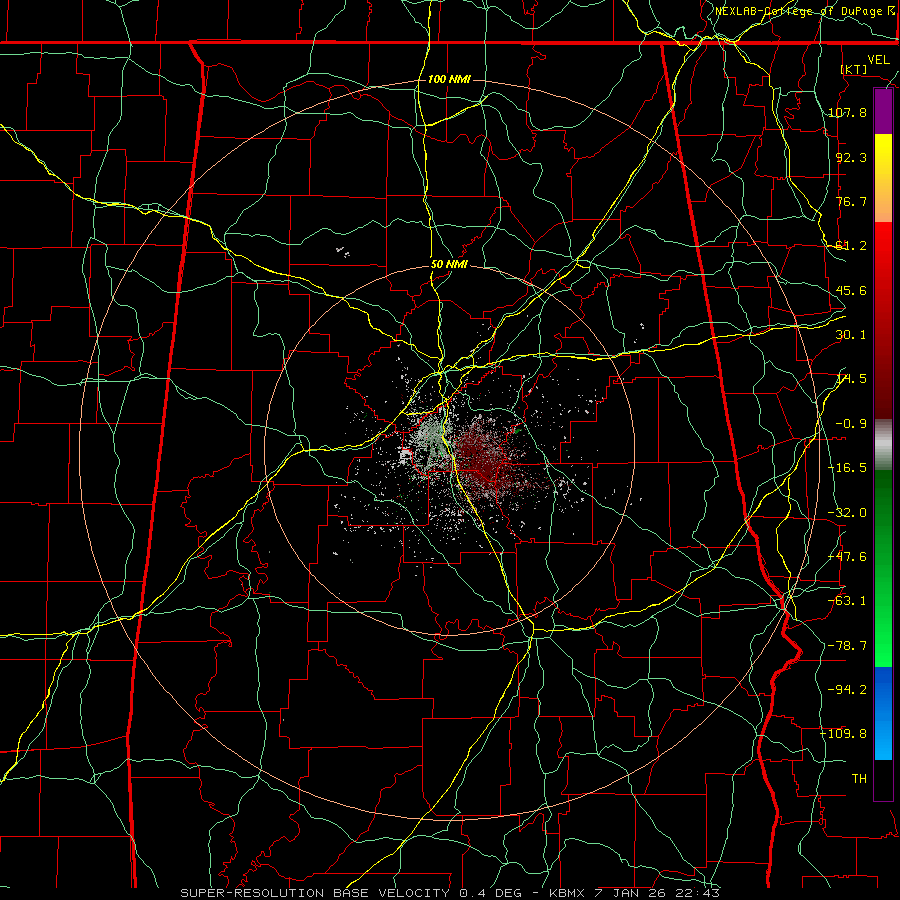The width and height of the screenshot is (900, 900).
Task: Click the -16.5 scale value
Action: (847, 468)
